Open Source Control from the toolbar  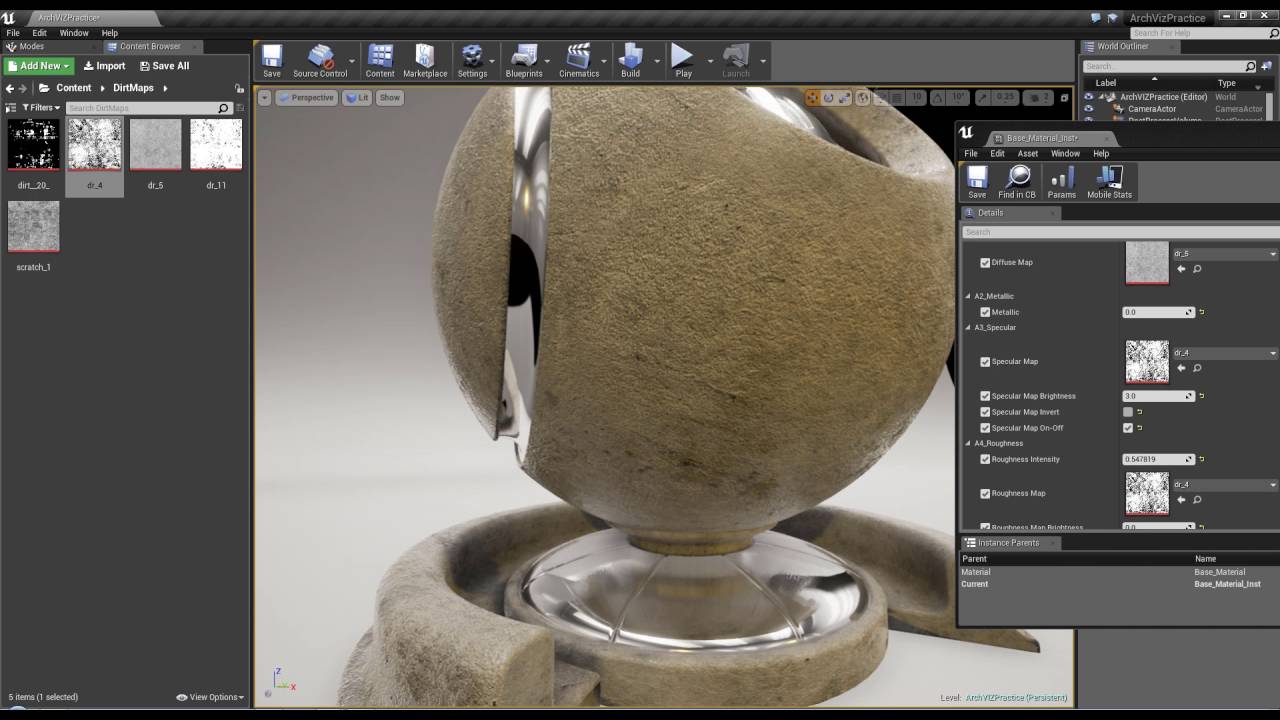click(x=320, y=61)
